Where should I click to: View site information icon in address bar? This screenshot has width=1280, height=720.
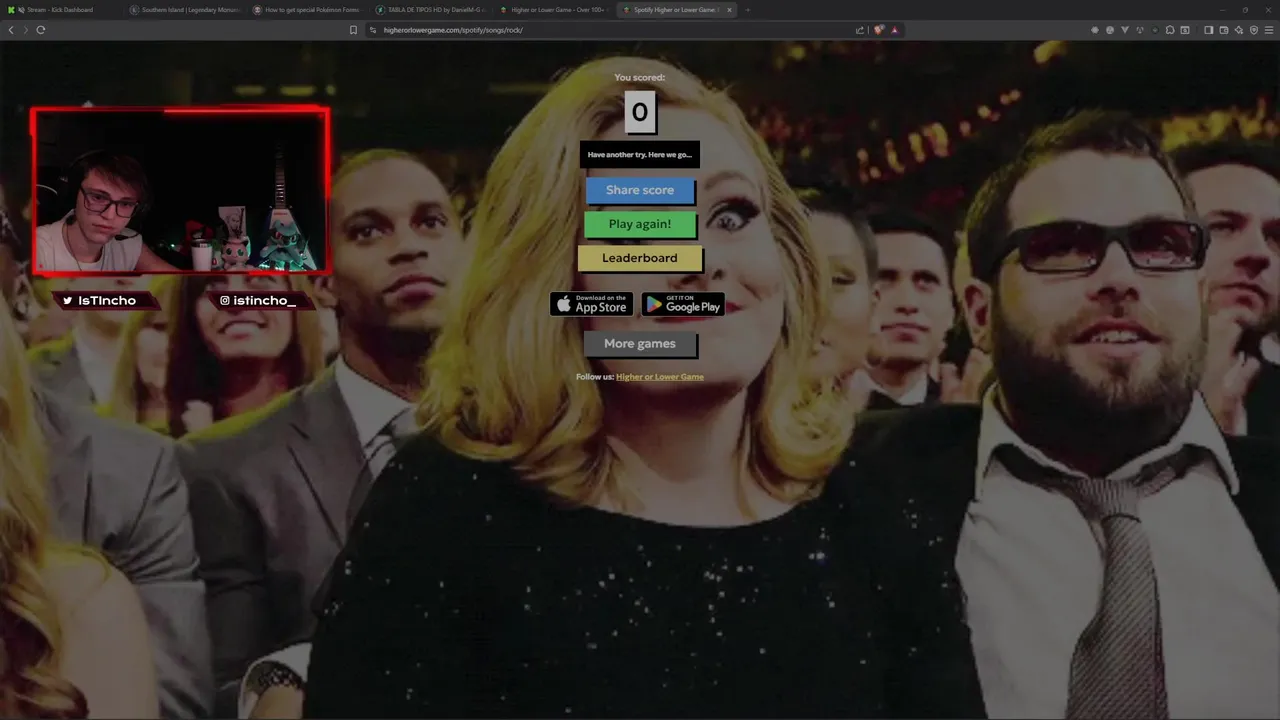click(x=373, y=30)
